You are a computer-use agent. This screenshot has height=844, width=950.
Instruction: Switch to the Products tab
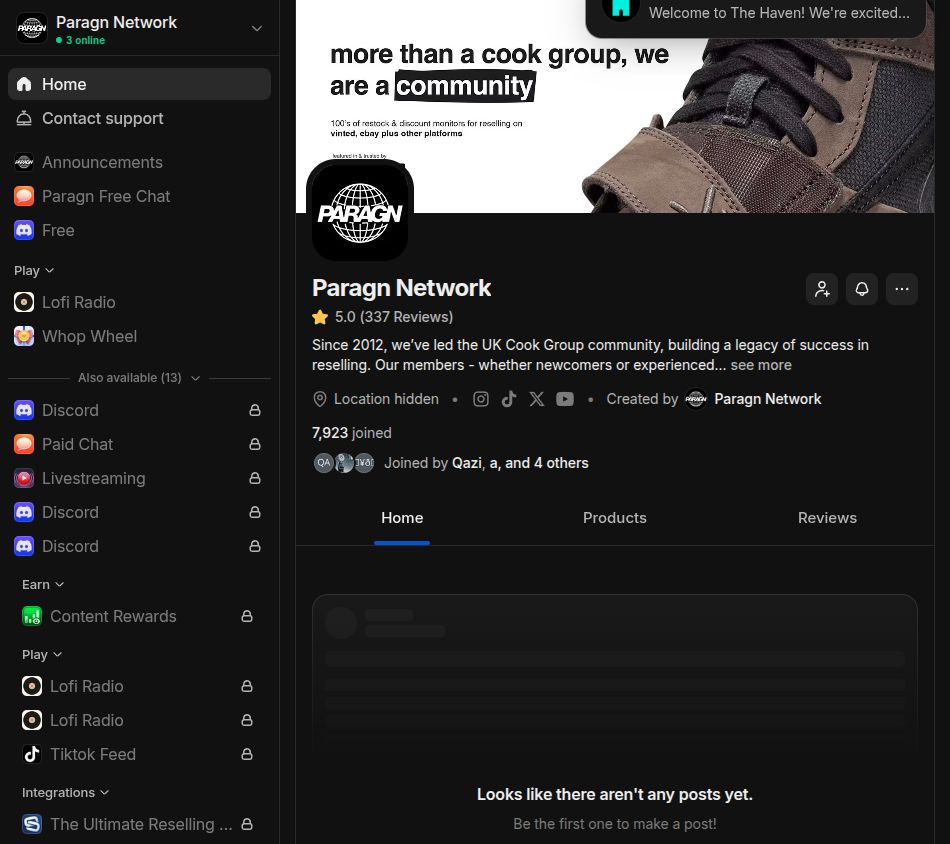[614, 518]
